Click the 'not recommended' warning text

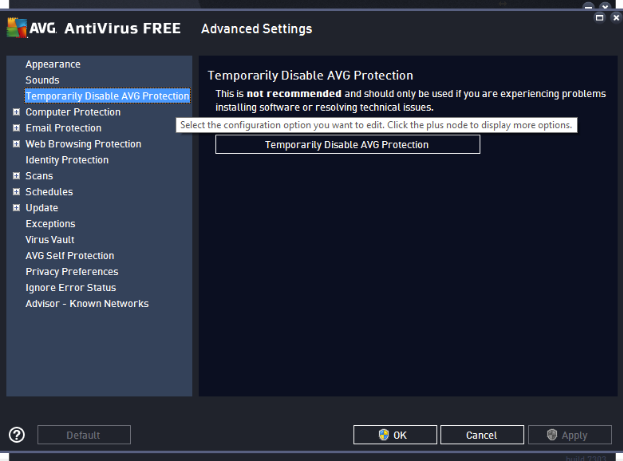tap(294, 94)
